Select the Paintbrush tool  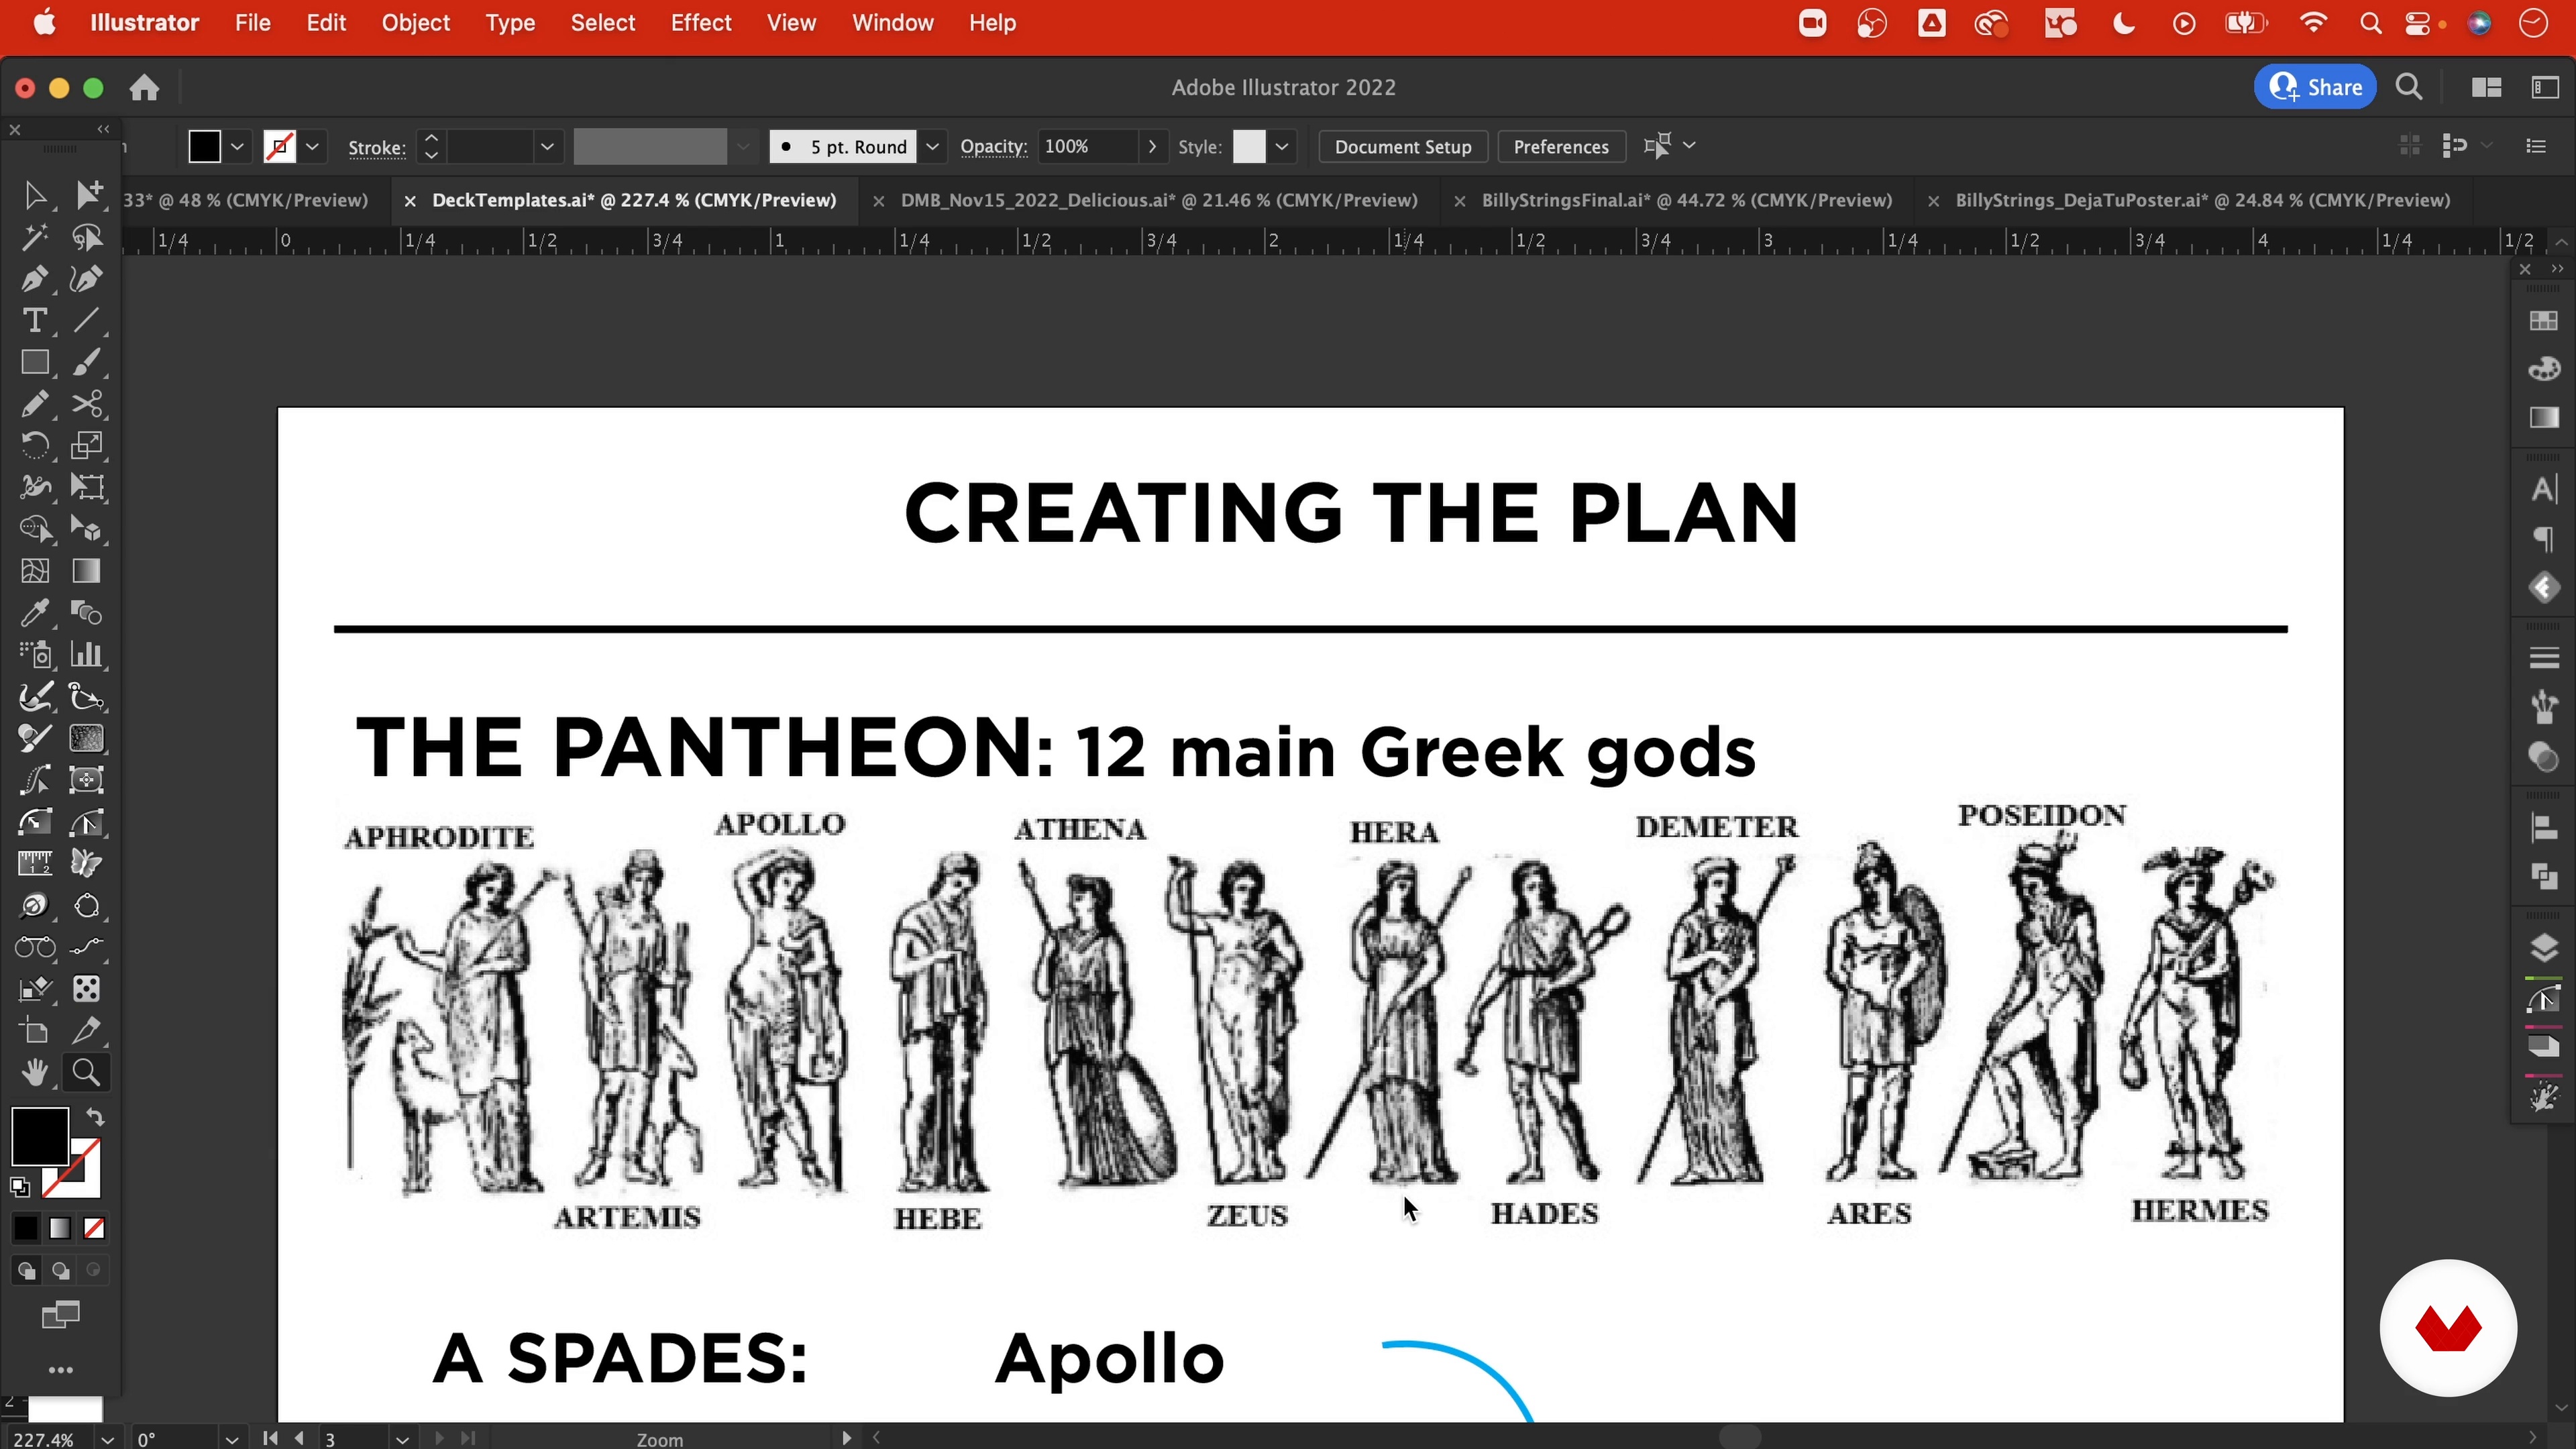click(x=88, y=362)
